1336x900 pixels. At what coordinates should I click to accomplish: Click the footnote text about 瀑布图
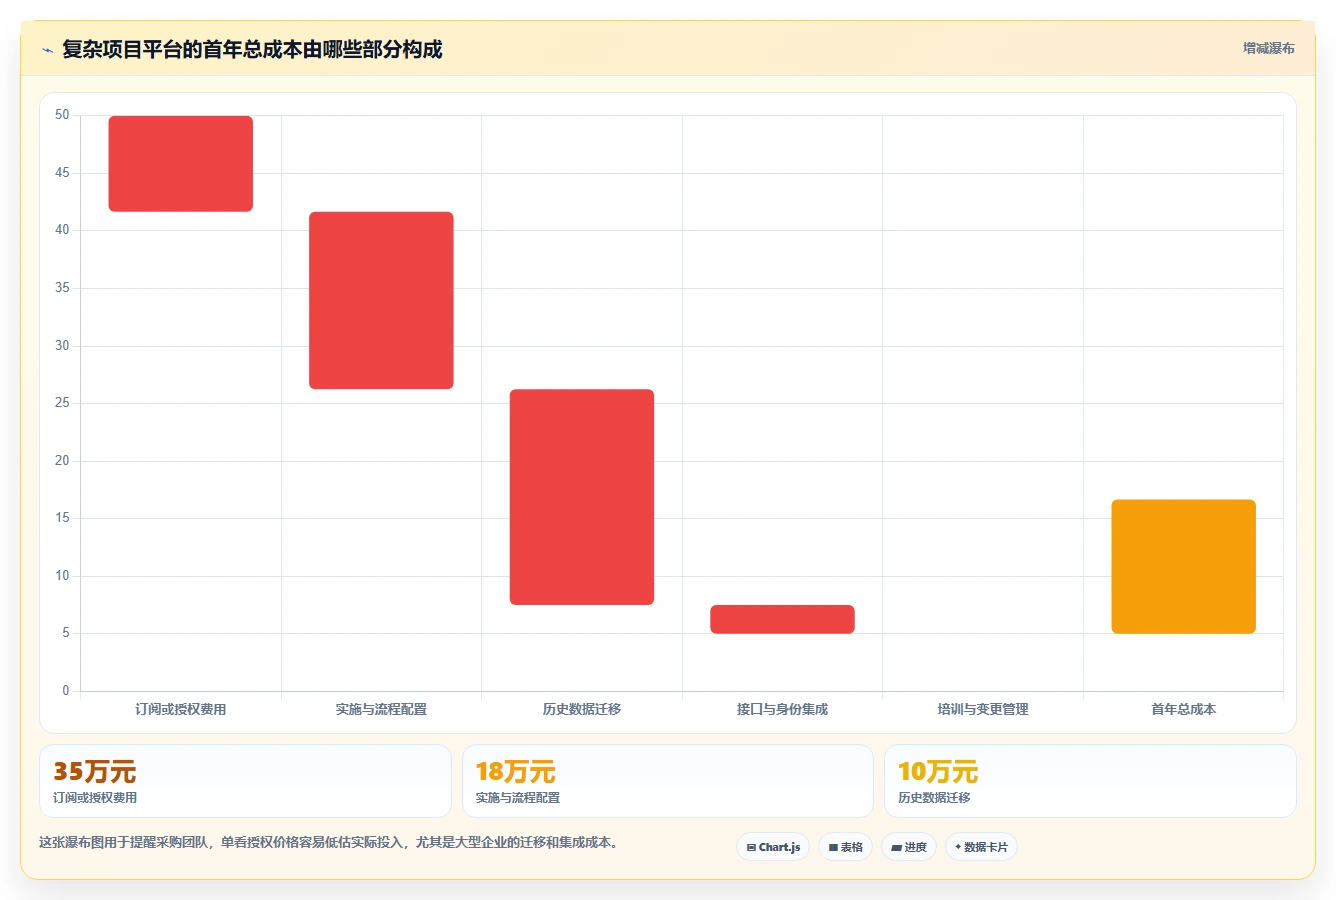coord(331,842)
